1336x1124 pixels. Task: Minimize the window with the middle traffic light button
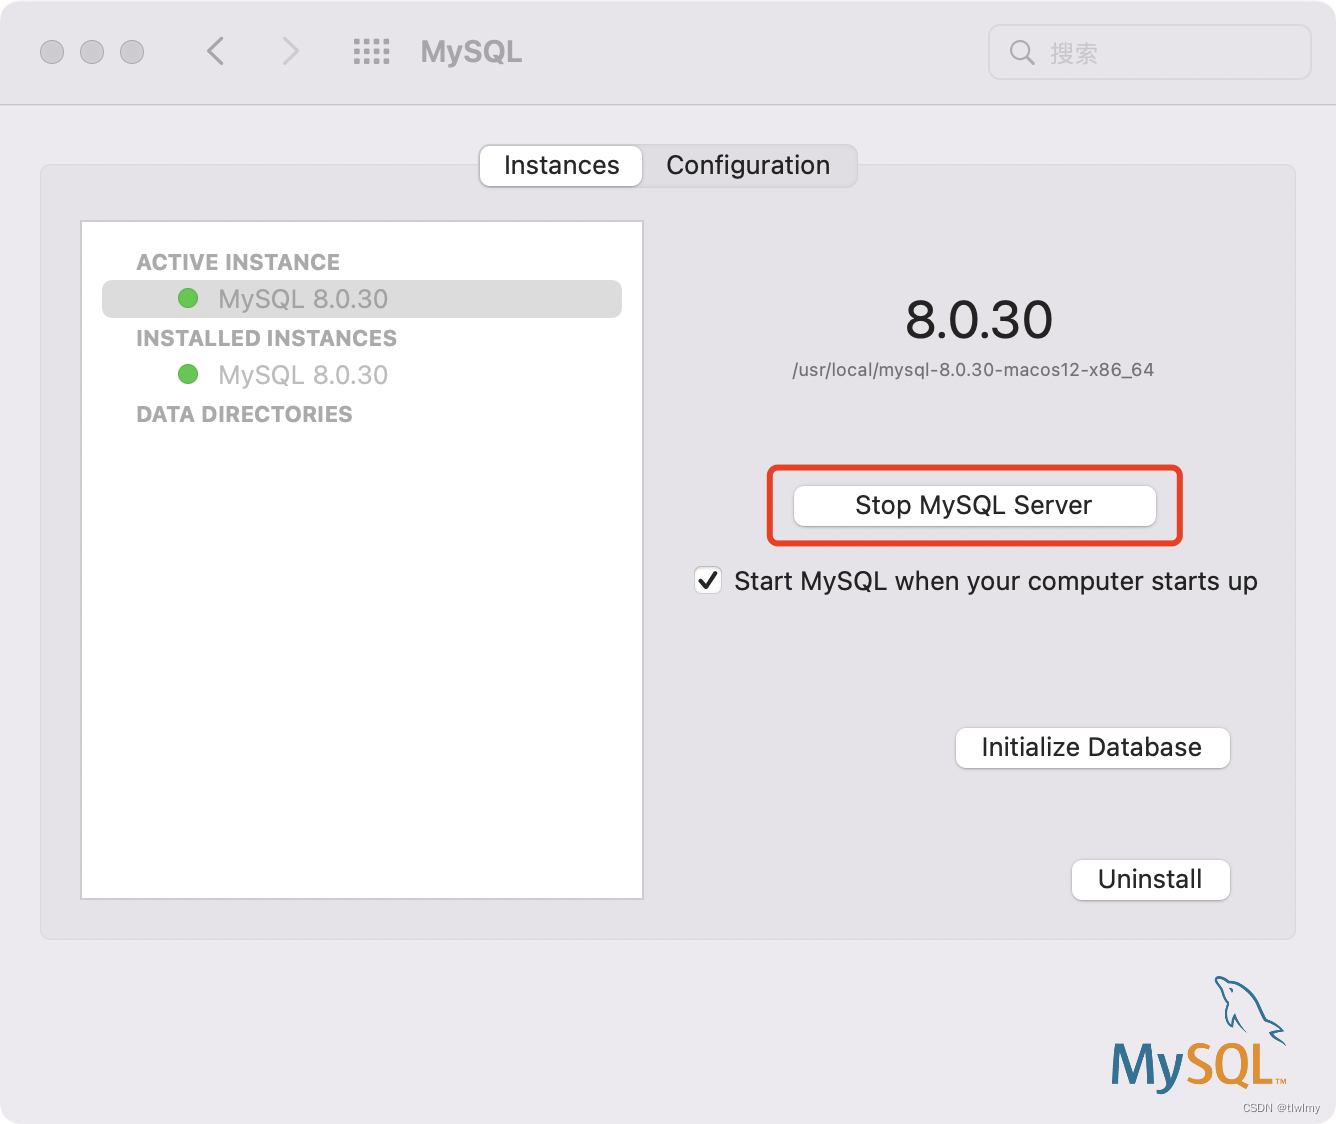[92, 52]
